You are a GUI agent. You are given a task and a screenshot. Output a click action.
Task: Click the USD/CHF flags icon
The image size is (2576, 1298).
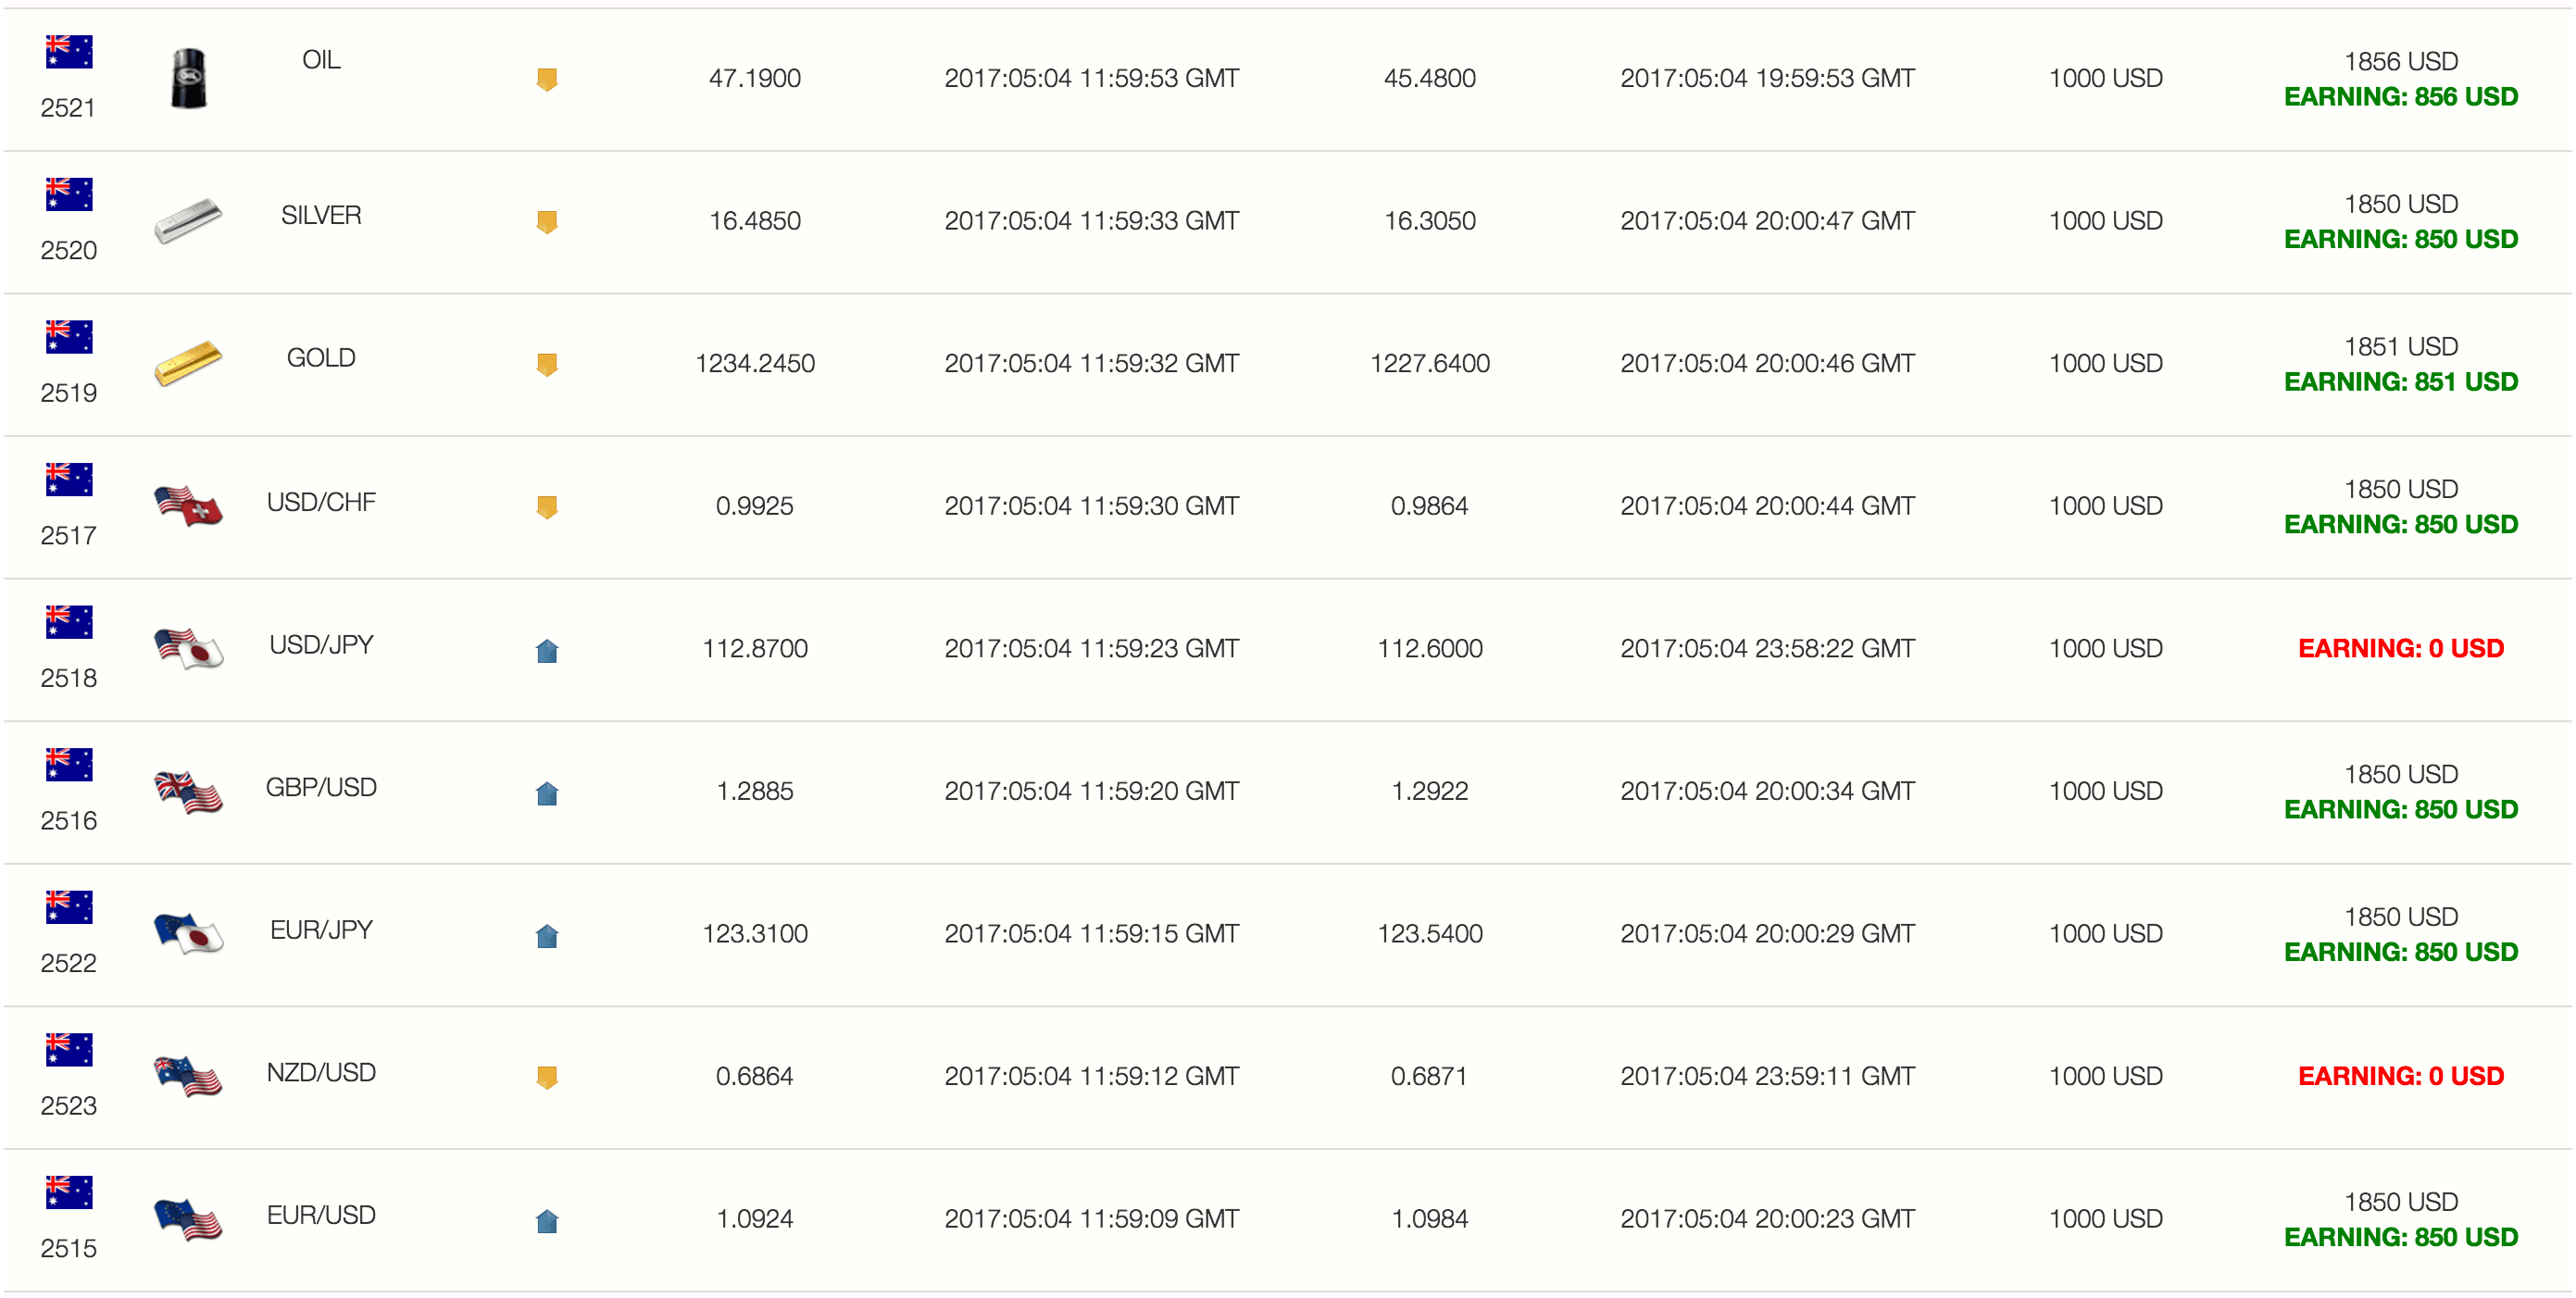point(188,505)
